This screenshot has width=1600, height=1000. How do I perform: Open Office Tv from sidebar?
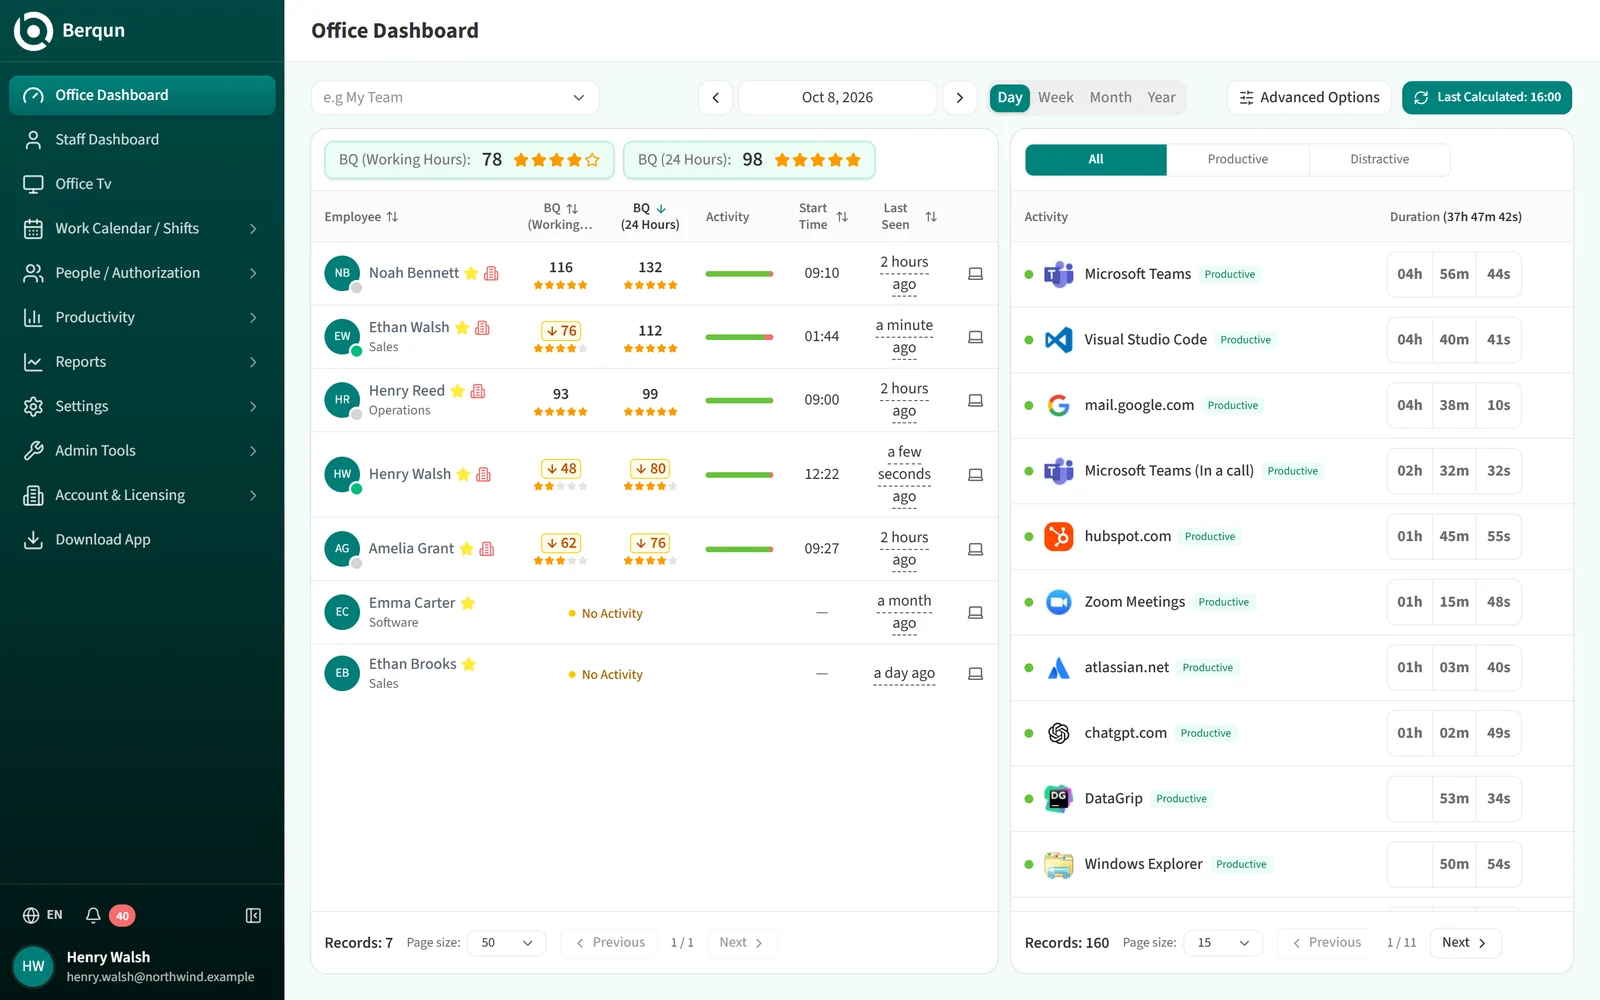(142, 184)
